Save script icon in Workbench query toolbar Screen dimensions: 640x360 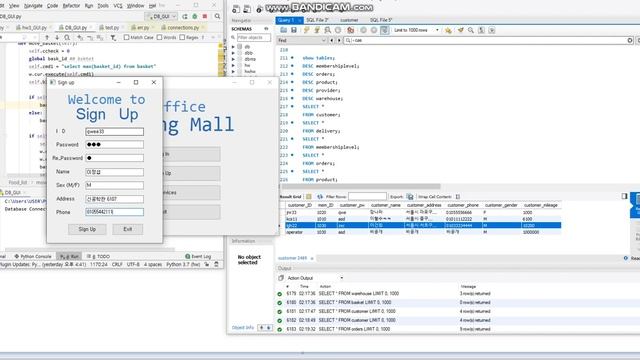(293, 30)
